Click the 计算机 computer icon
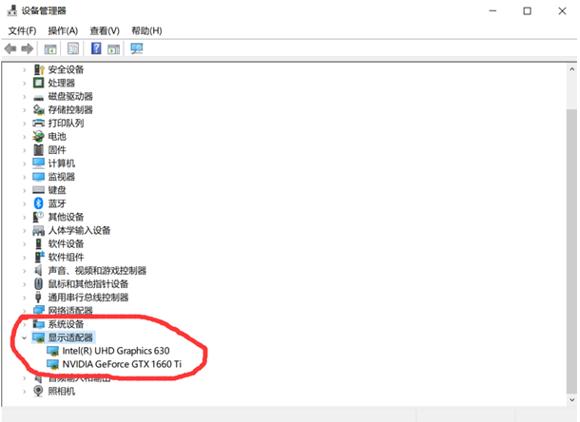 (38, 163)
